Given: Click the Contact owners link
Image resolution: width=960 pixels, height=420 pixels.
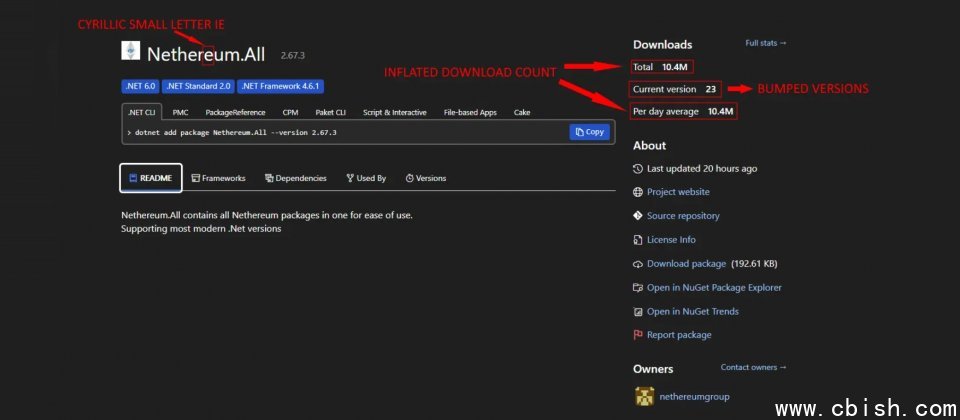Looking at the screenshot, I should (x=753, y=367).
